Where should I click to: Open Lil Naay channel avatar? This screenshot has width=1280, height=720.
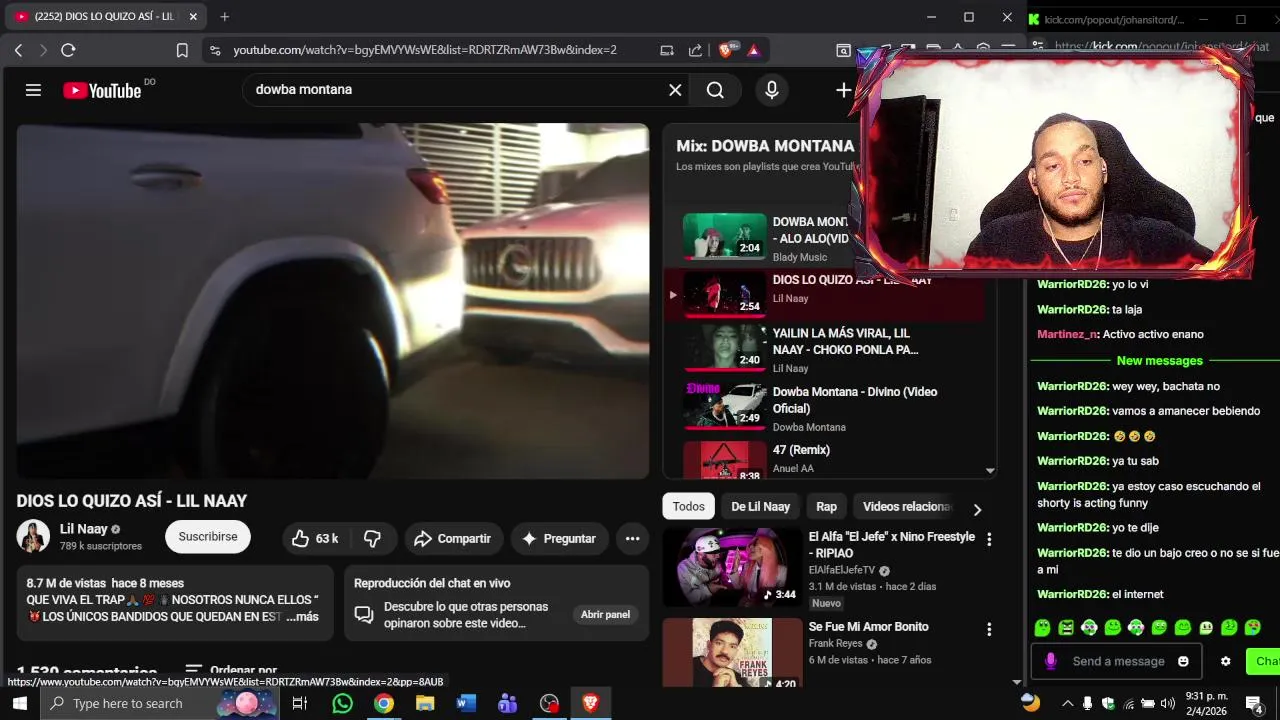(x=33, y=536)
